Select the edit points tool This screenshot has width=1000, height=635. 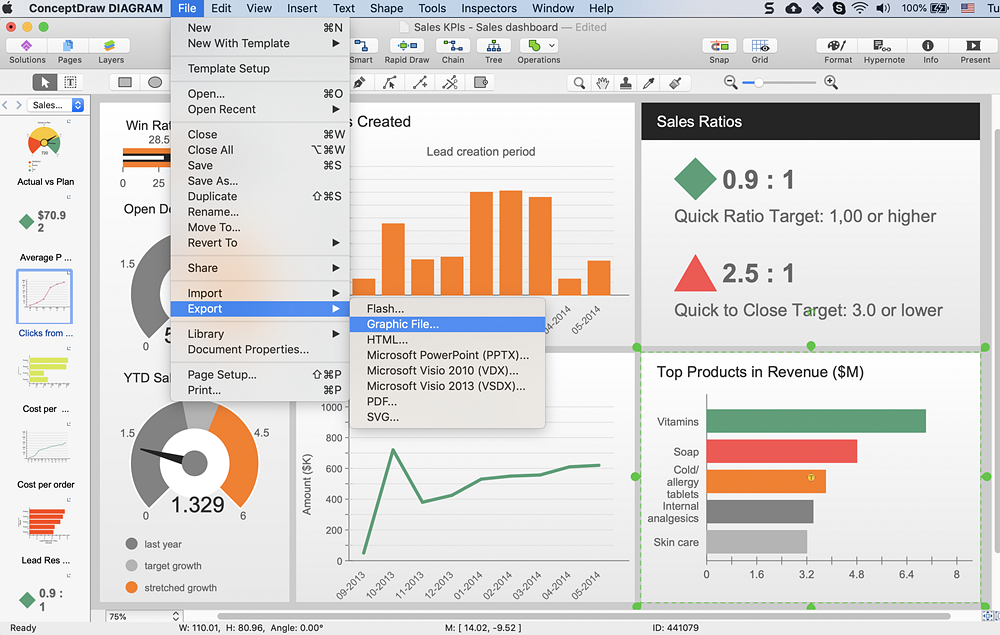390,82
